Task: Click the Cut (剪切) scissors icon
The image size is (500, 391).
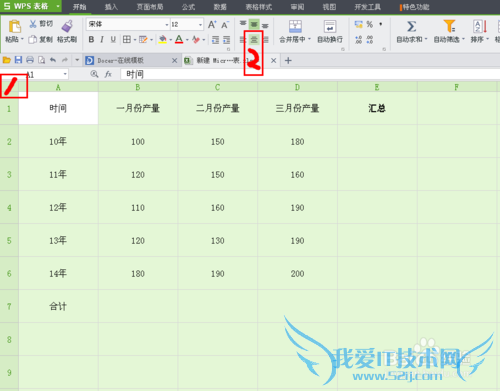Action: (x=33, y=24)
